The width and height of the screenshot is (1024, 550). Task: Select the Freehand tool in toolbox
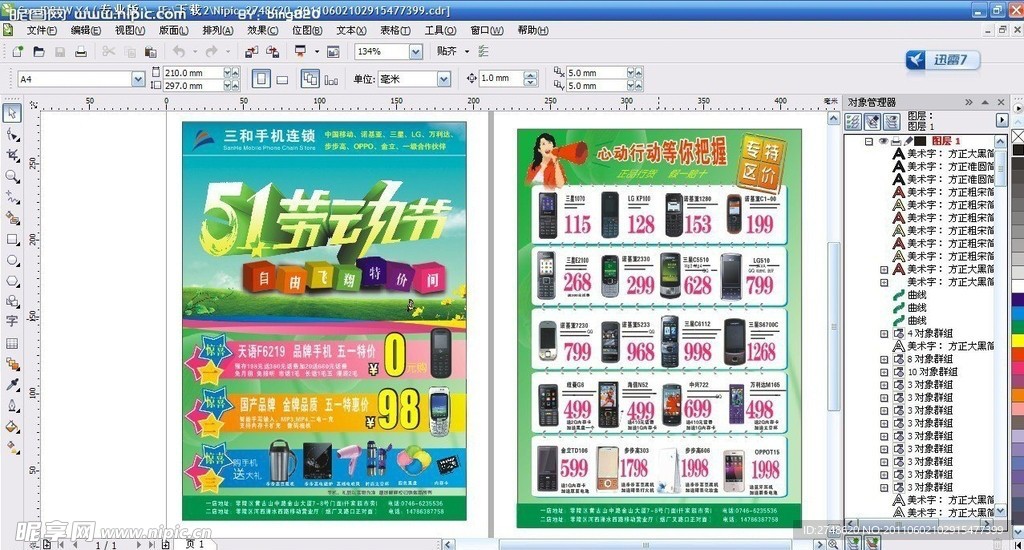click(12, 197)
